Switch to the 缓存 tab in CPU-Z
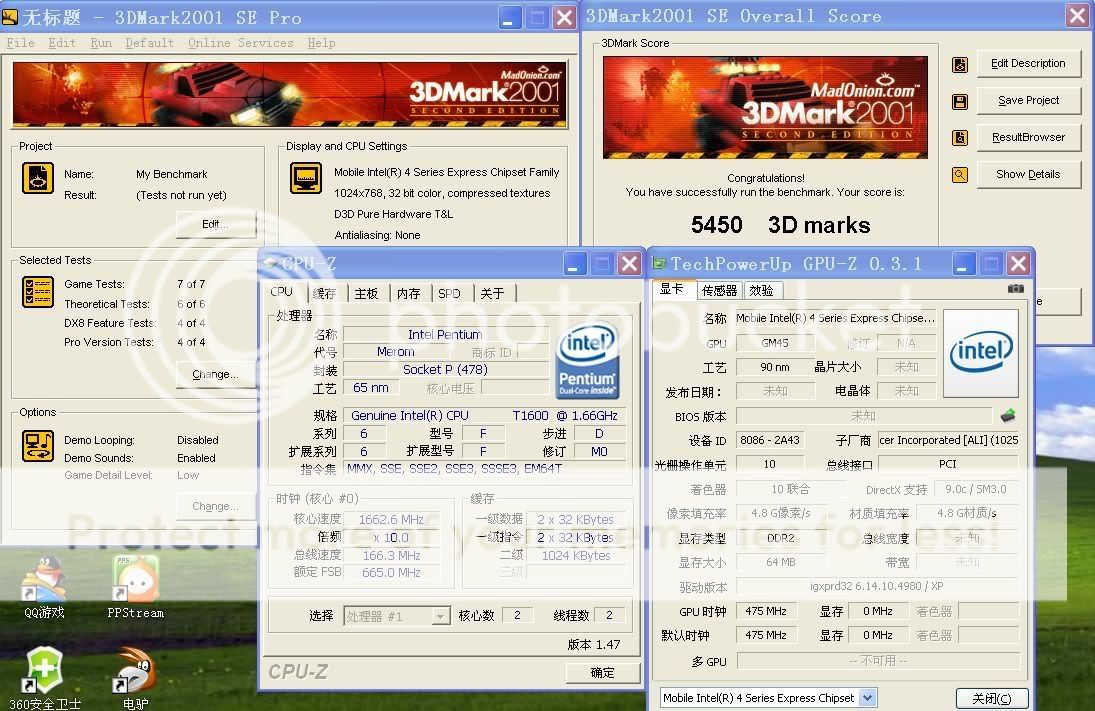1095x711 pixels. coord(324,293)
